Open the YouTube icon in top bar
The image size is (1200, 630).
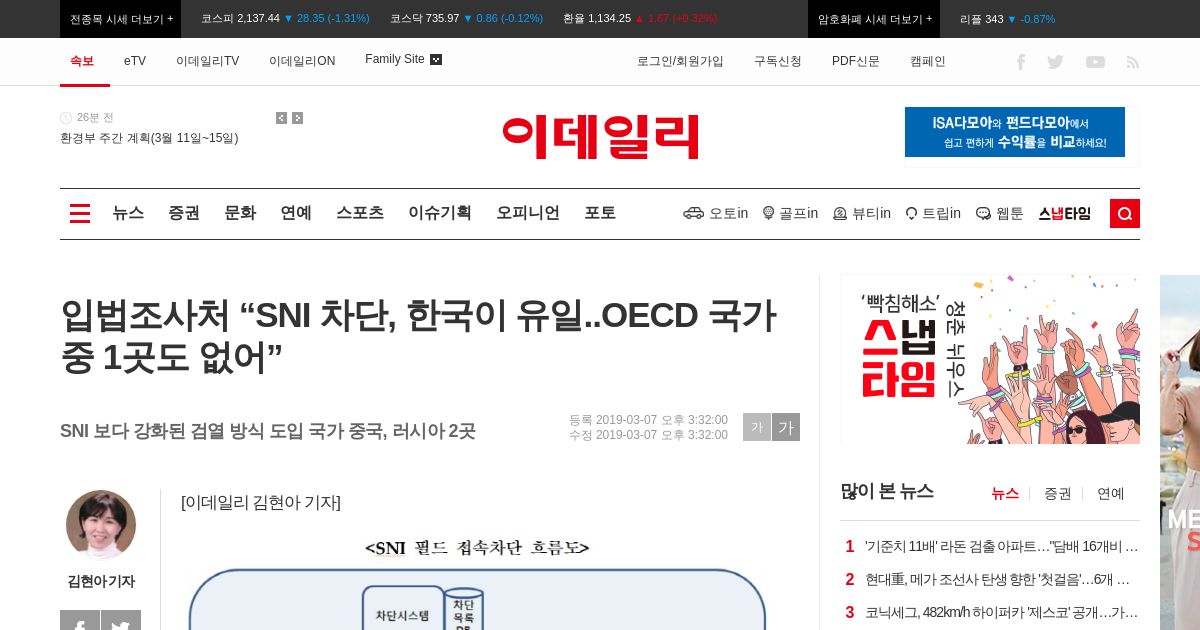1095,62
